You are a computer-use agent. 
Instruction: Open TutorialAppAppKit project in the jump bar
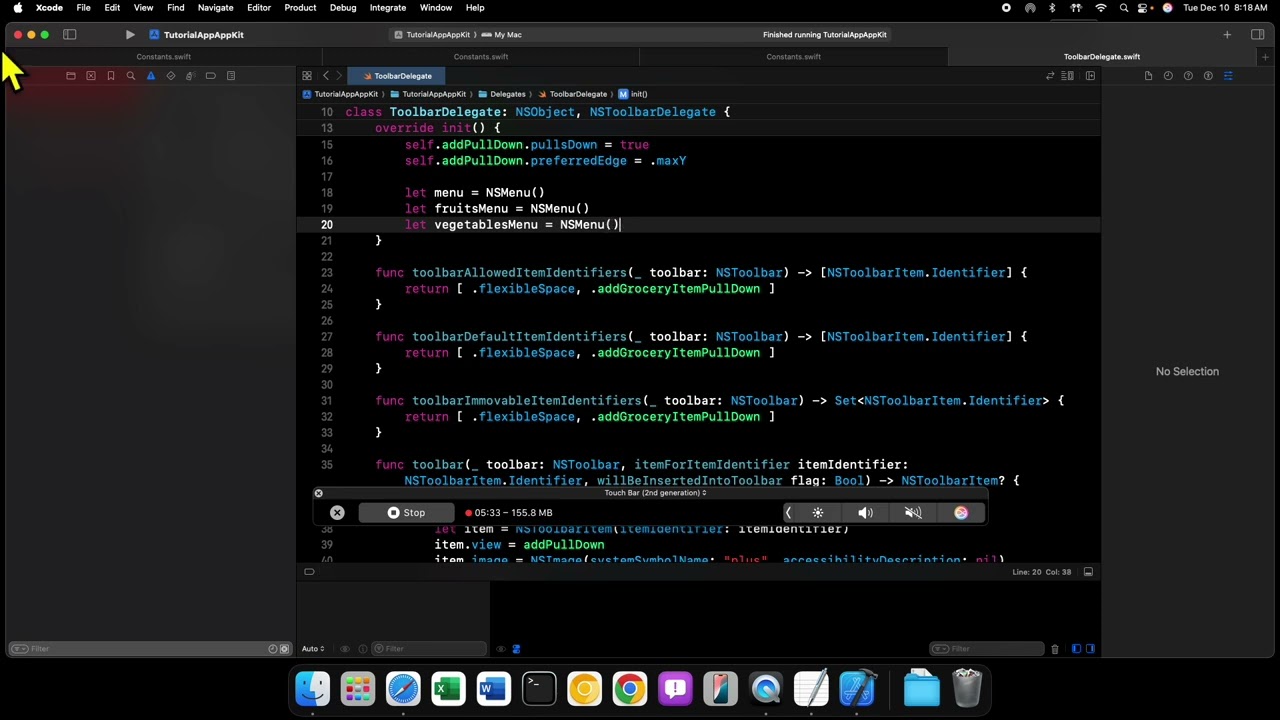click(x=340, y=94)
